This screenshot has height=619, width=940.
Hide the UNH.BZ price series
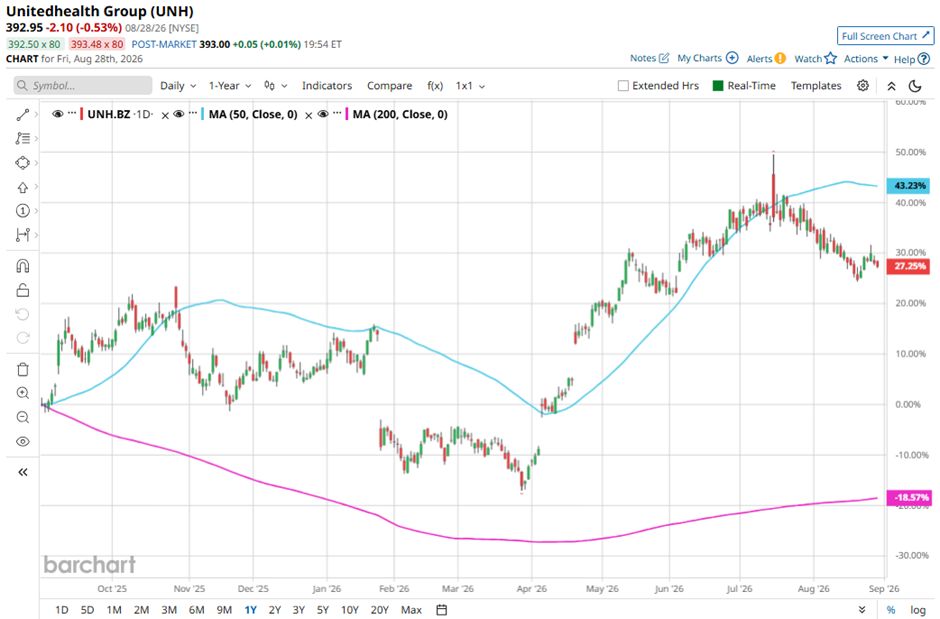58,114
